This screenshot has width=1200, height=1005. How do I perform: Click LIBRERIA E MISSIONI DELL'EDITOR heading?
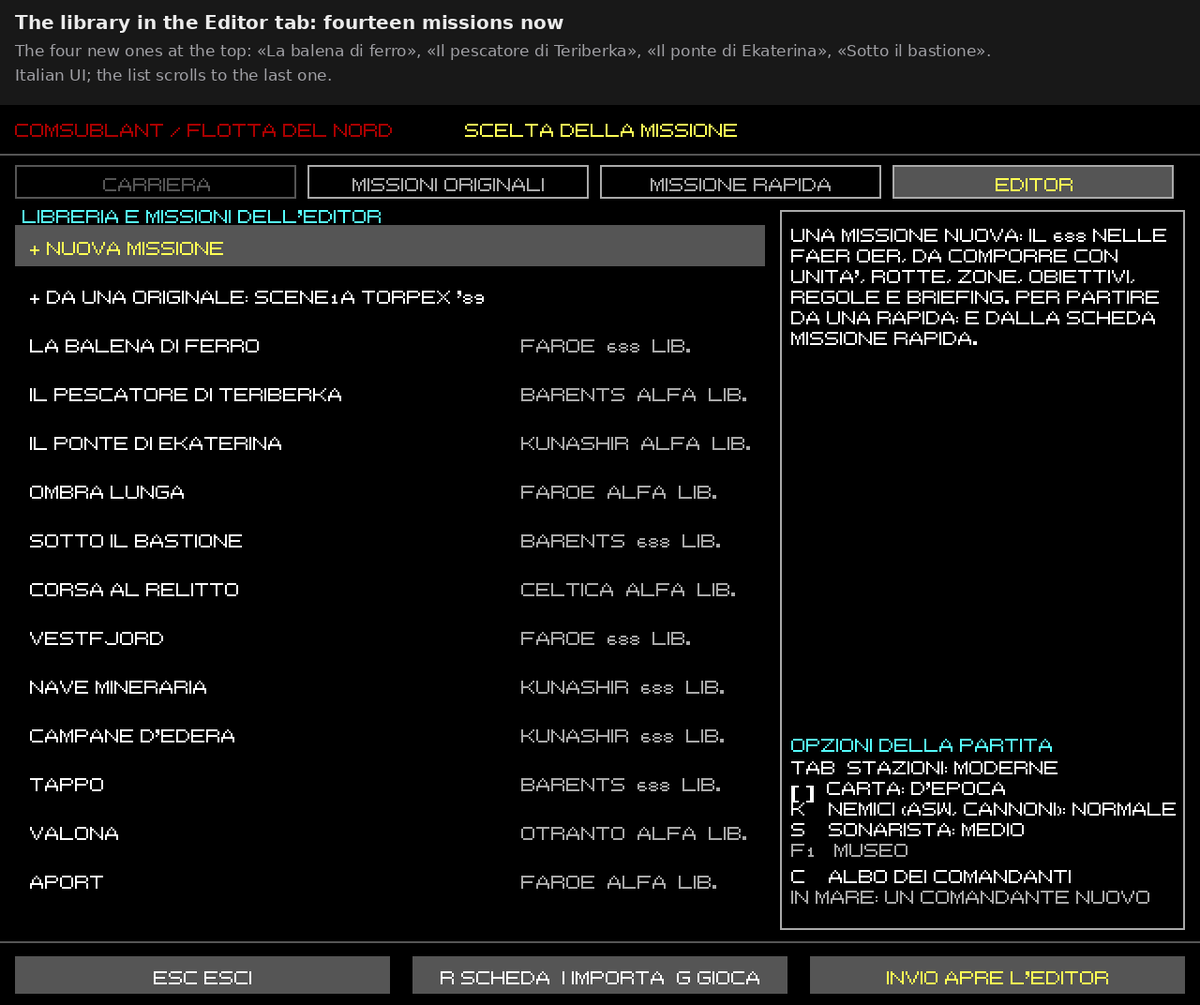click(x=201, y=216)
